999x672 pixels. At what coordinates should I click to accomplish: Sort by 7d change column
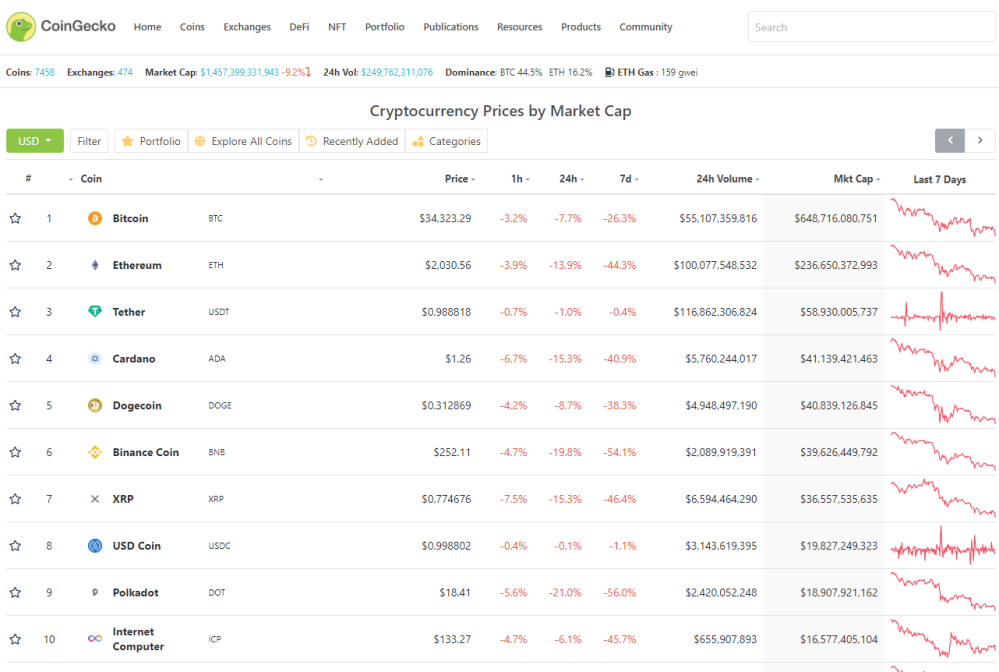point(629,179)
